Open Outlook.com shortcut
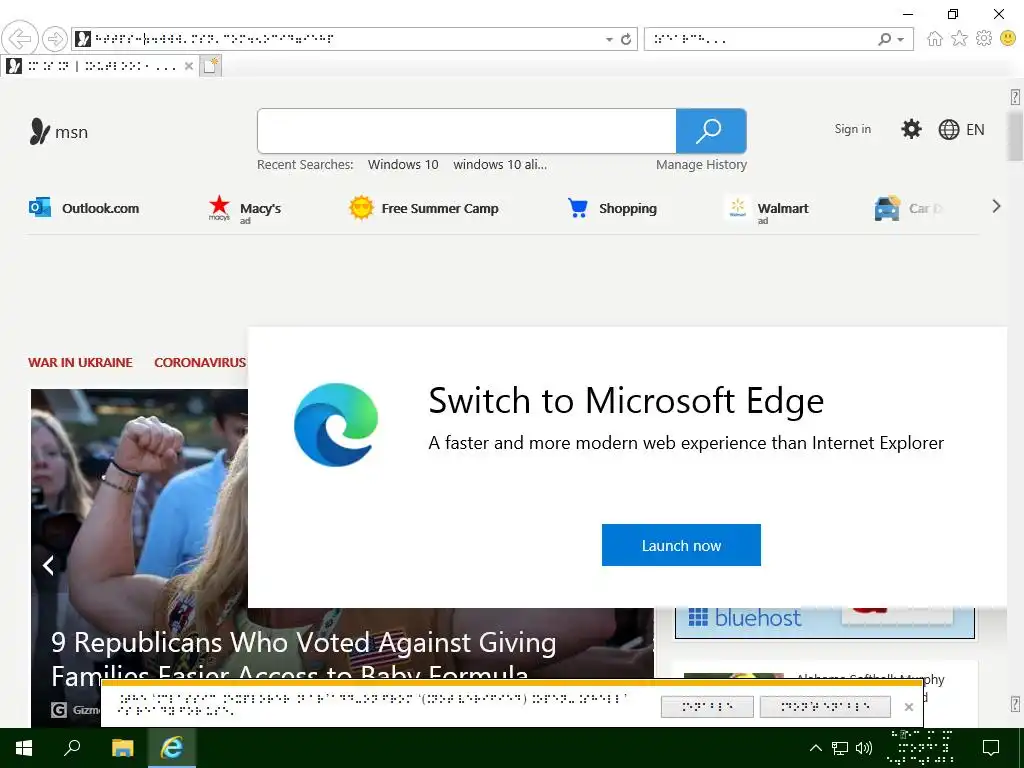Viewport: 1024px width, 768px height. coord(84,208)
